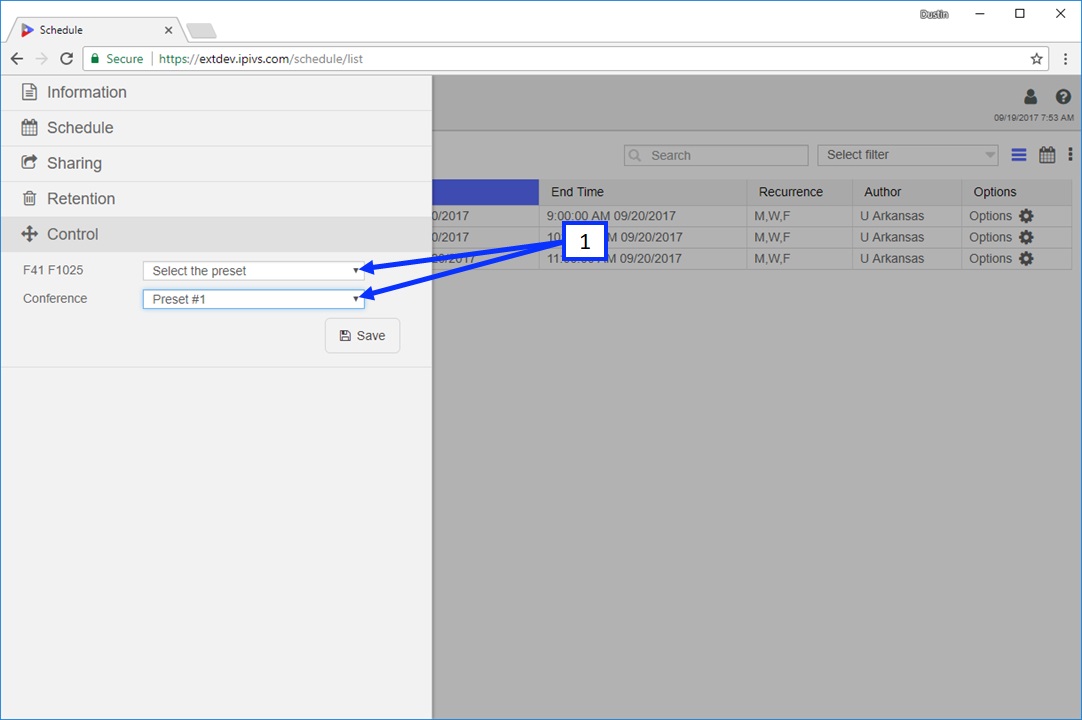
Task: Bookmark this page with star
Action: coord(1036,59)
